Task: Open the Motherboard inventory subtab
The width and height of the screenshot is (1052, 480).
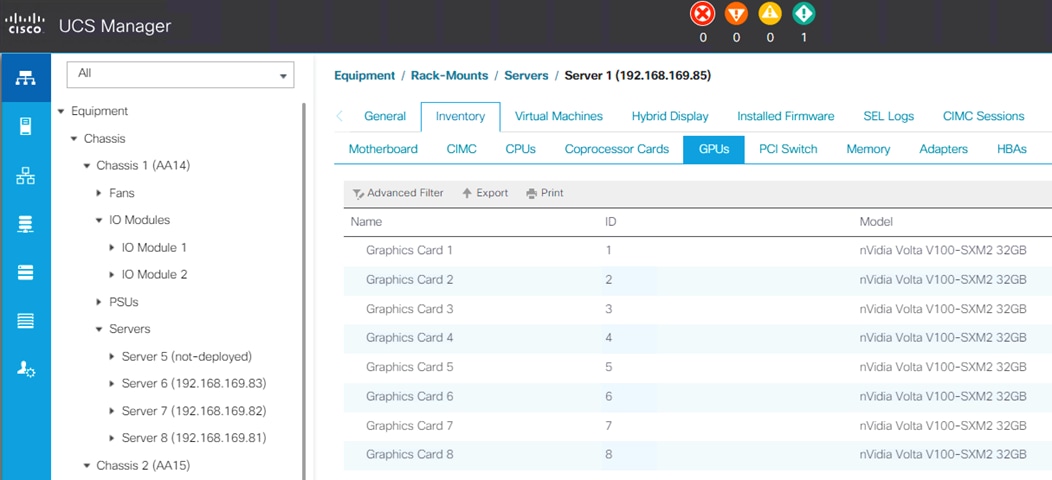Action: (383, 149)
